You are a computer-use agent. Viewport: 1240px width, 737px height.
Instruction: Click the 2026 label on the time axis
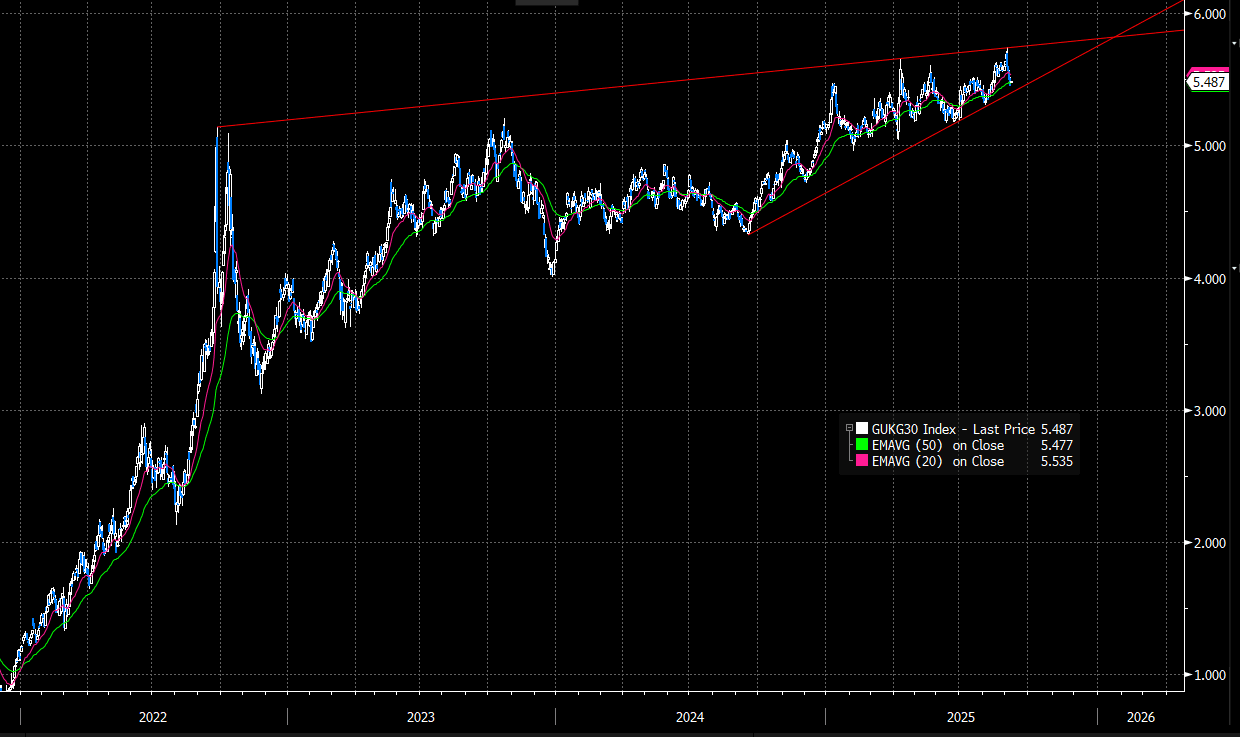pos(1140,717)
